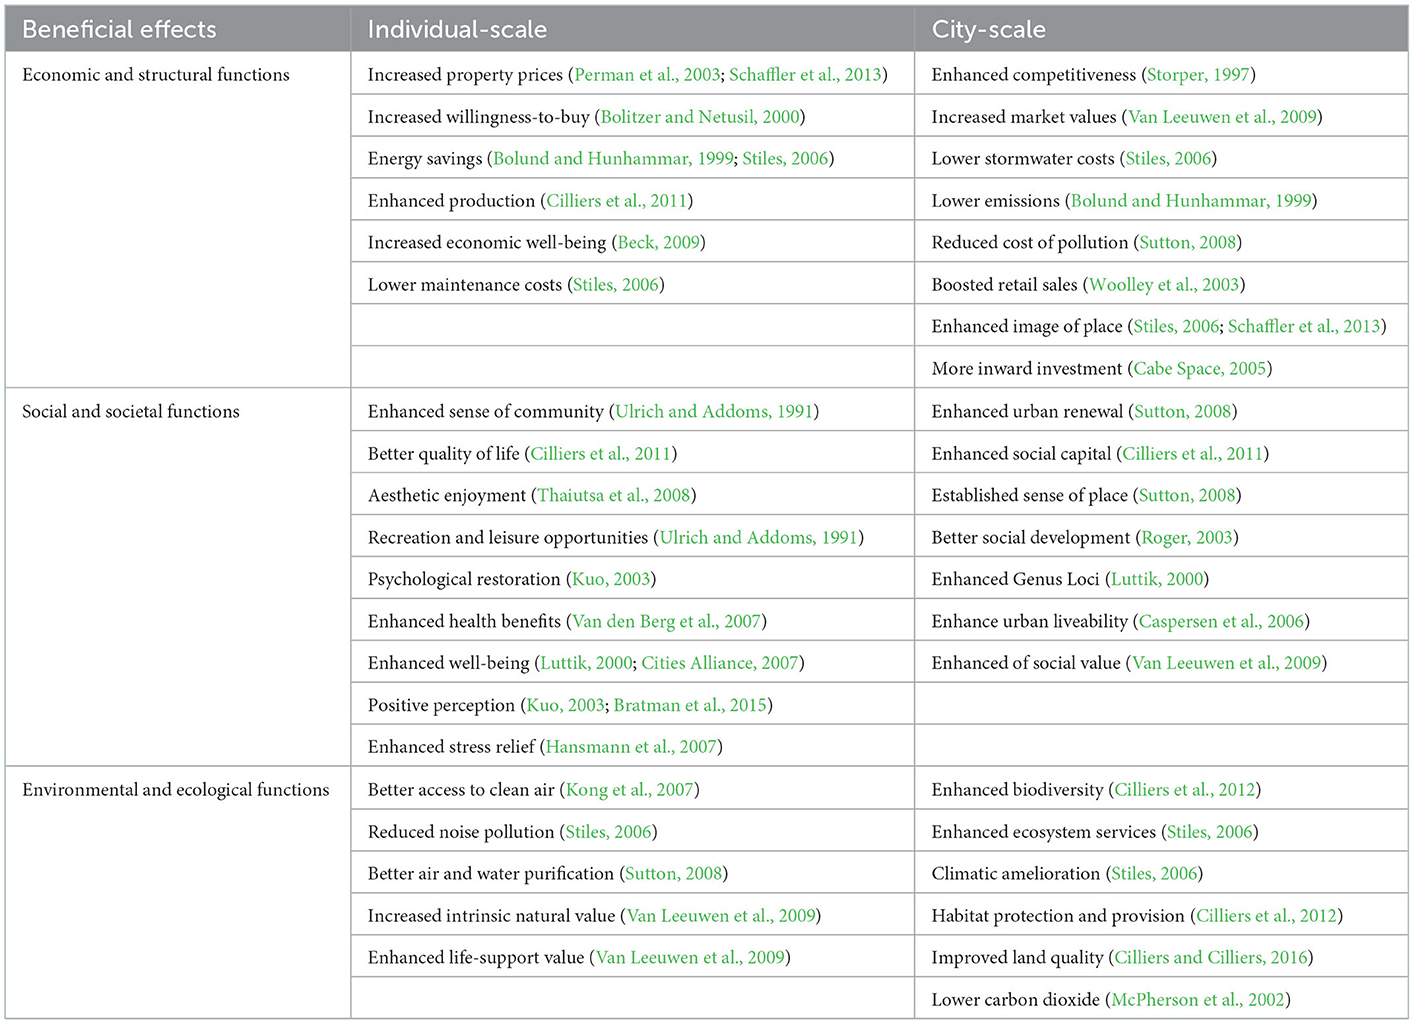1414x1024 pixels.
Task: Click Stiles, 2006 beside Enhanced image of place
Action: point(1176,327)
